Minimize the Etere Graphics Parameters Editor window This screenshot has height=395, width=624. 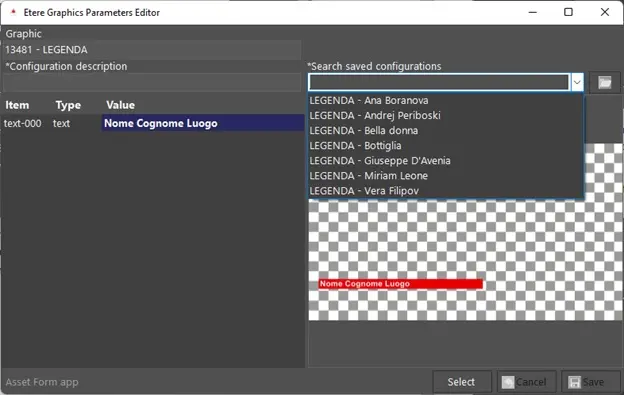532,12
